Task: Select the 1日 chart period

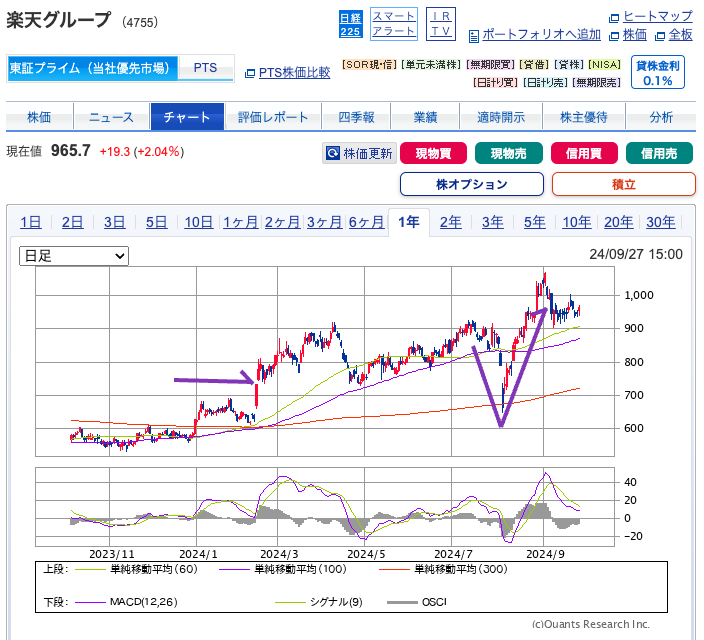Action: [x=31, y=222]
